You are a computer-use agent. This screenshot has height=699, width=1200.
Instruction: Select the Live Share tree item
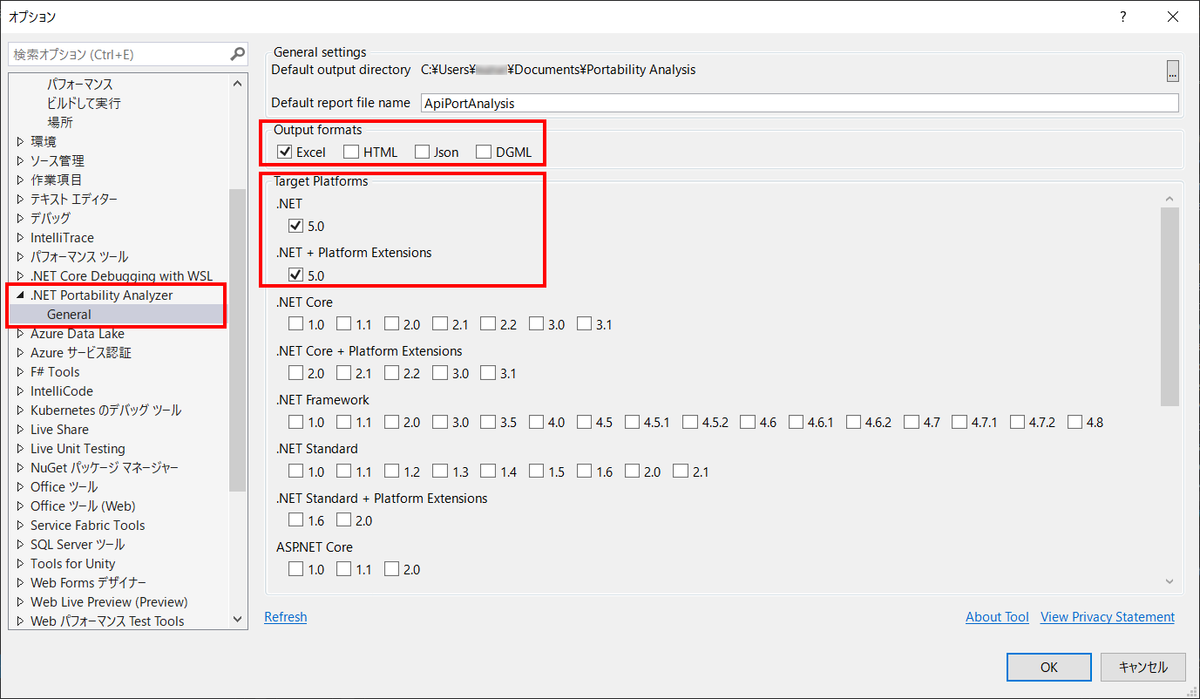[59, 430]
